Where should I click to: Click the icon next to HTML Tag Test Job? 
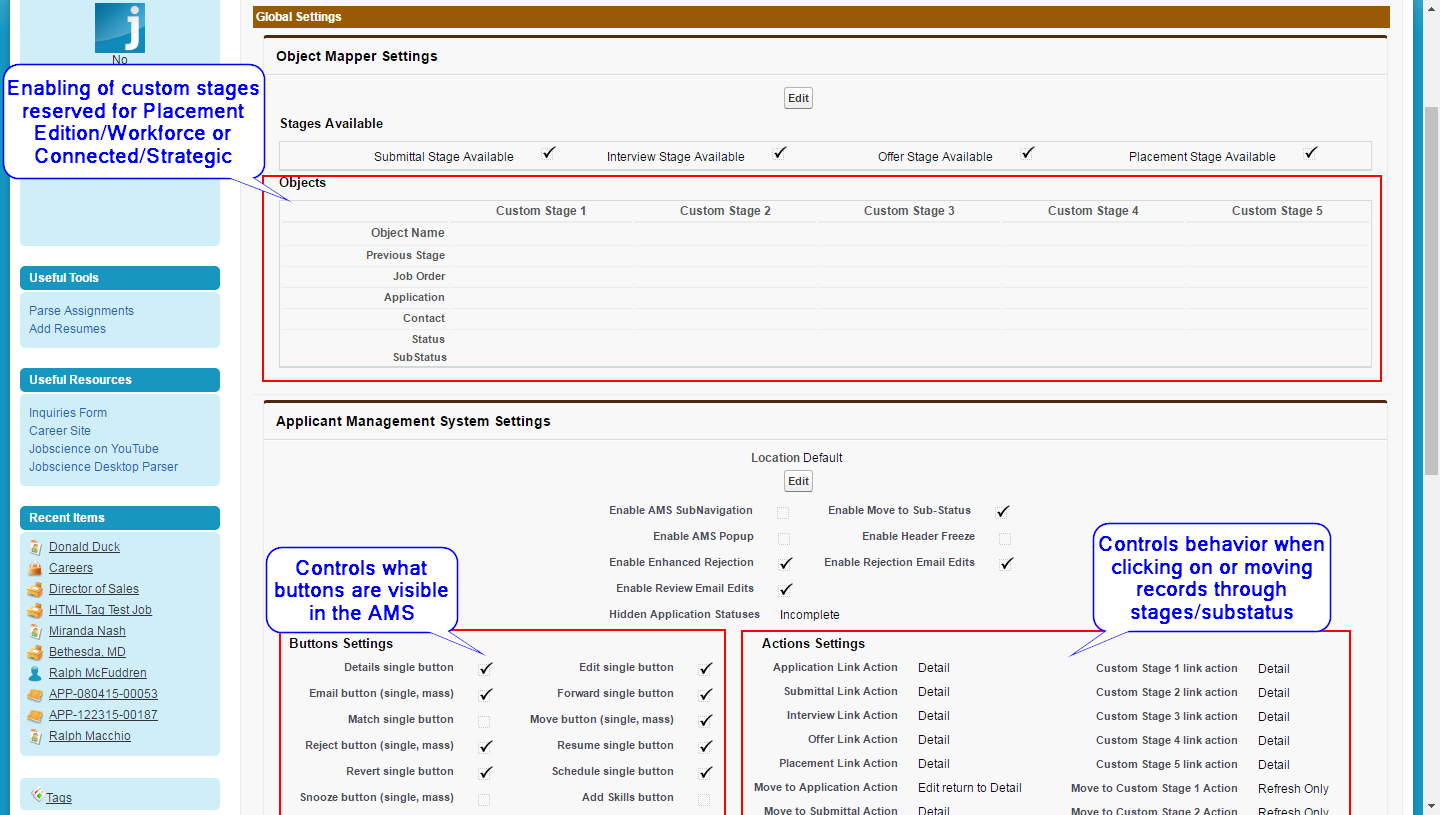tap(34, 609)
